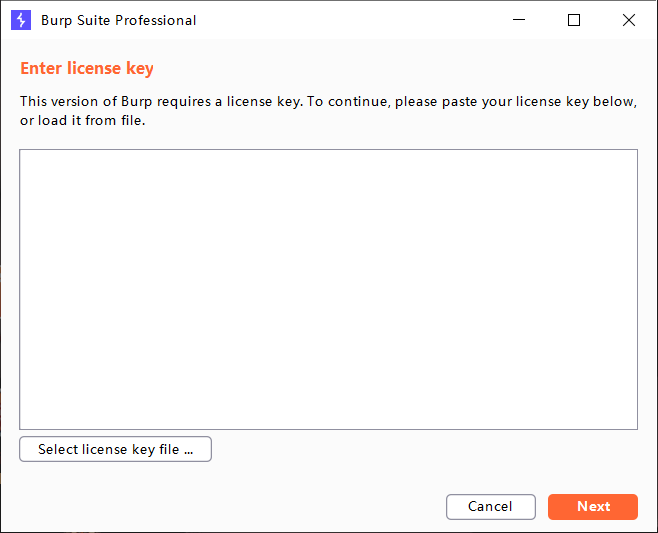Minimize the Burp Suite Professional window

point(519,20)
